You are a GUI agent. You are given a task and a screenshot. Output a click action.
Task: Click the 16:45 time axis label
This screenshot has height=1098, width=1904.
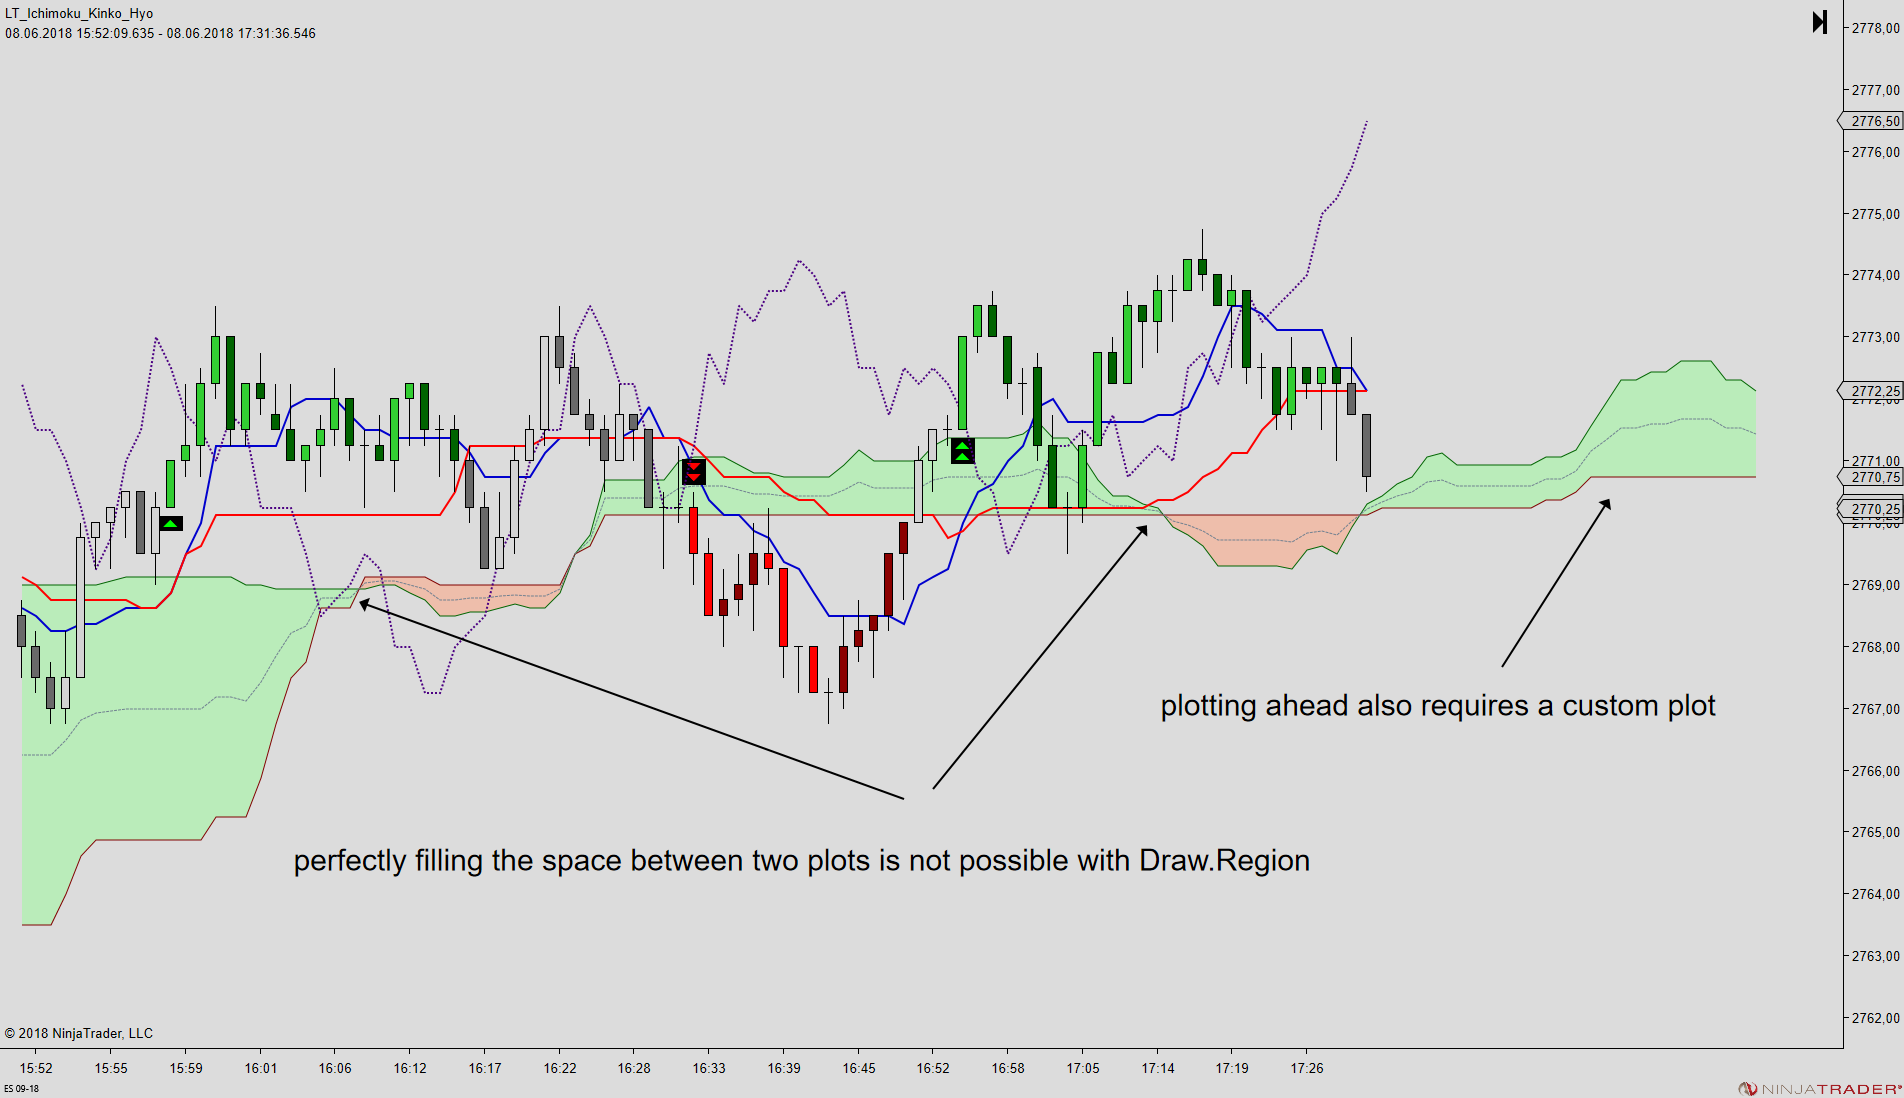859,1068
